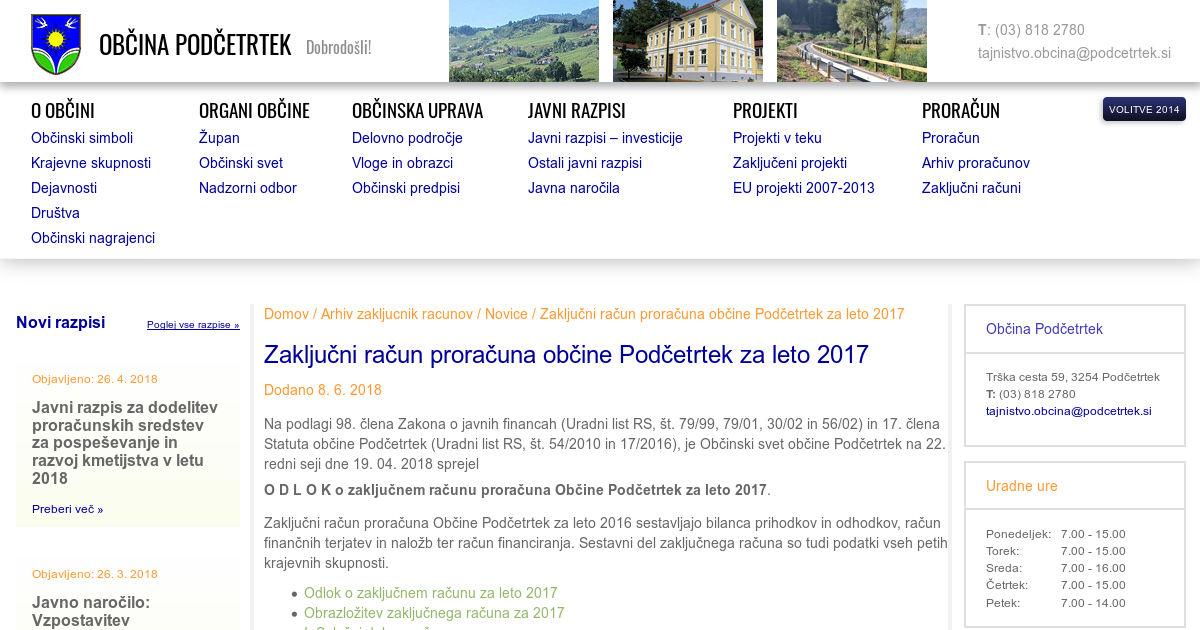1200x630 pixels.
Task: Click the municipality coat of arms logo
Action: click(56, 44)
